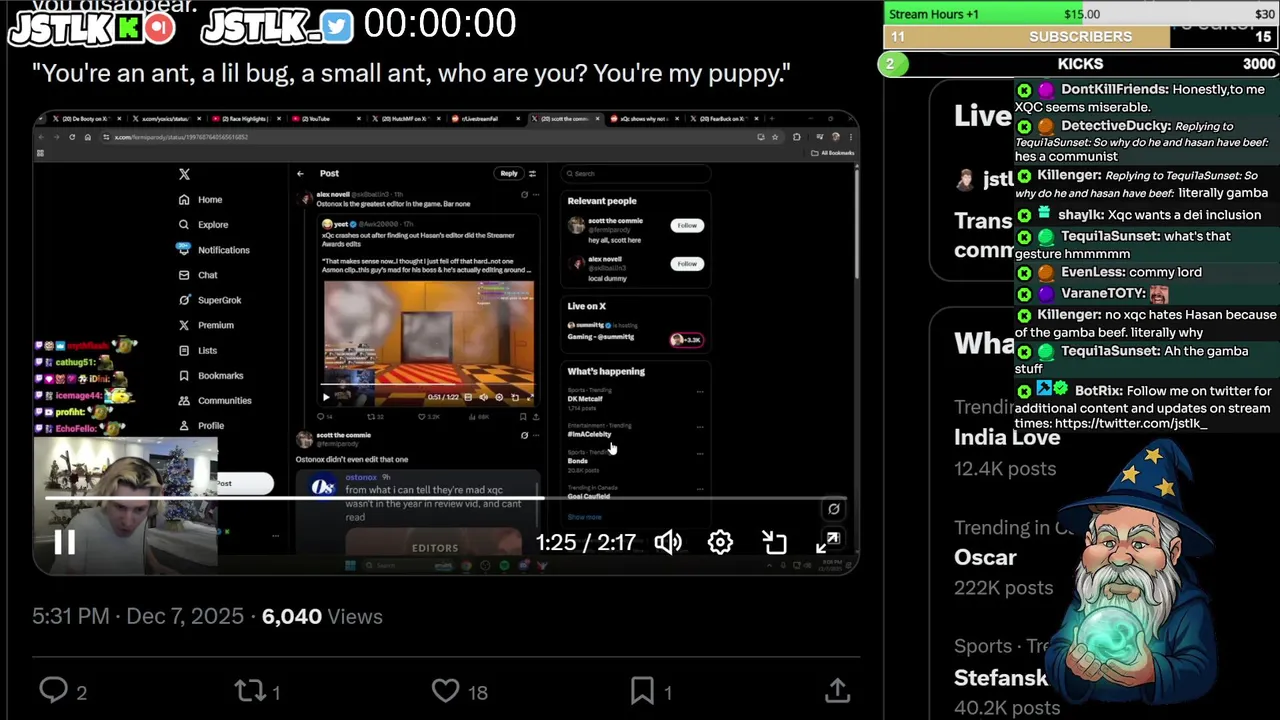Image resolution: width=1280 pixels, height=720 pixels.
Task: Toggle the bookmark icon showing 1
Action: coord(642,690)
